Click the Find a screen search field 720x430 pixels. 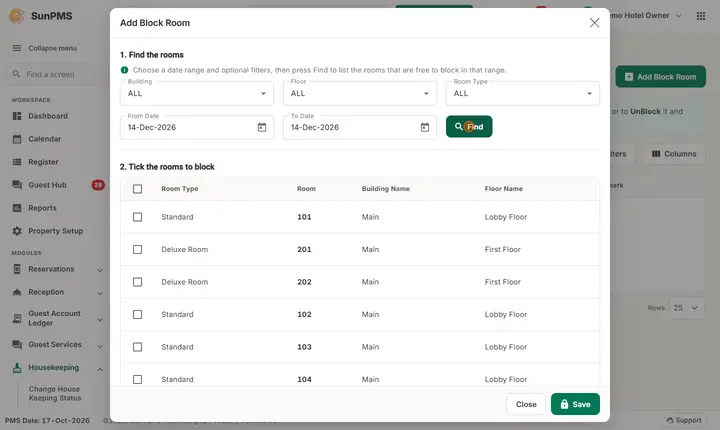[55, 74]
